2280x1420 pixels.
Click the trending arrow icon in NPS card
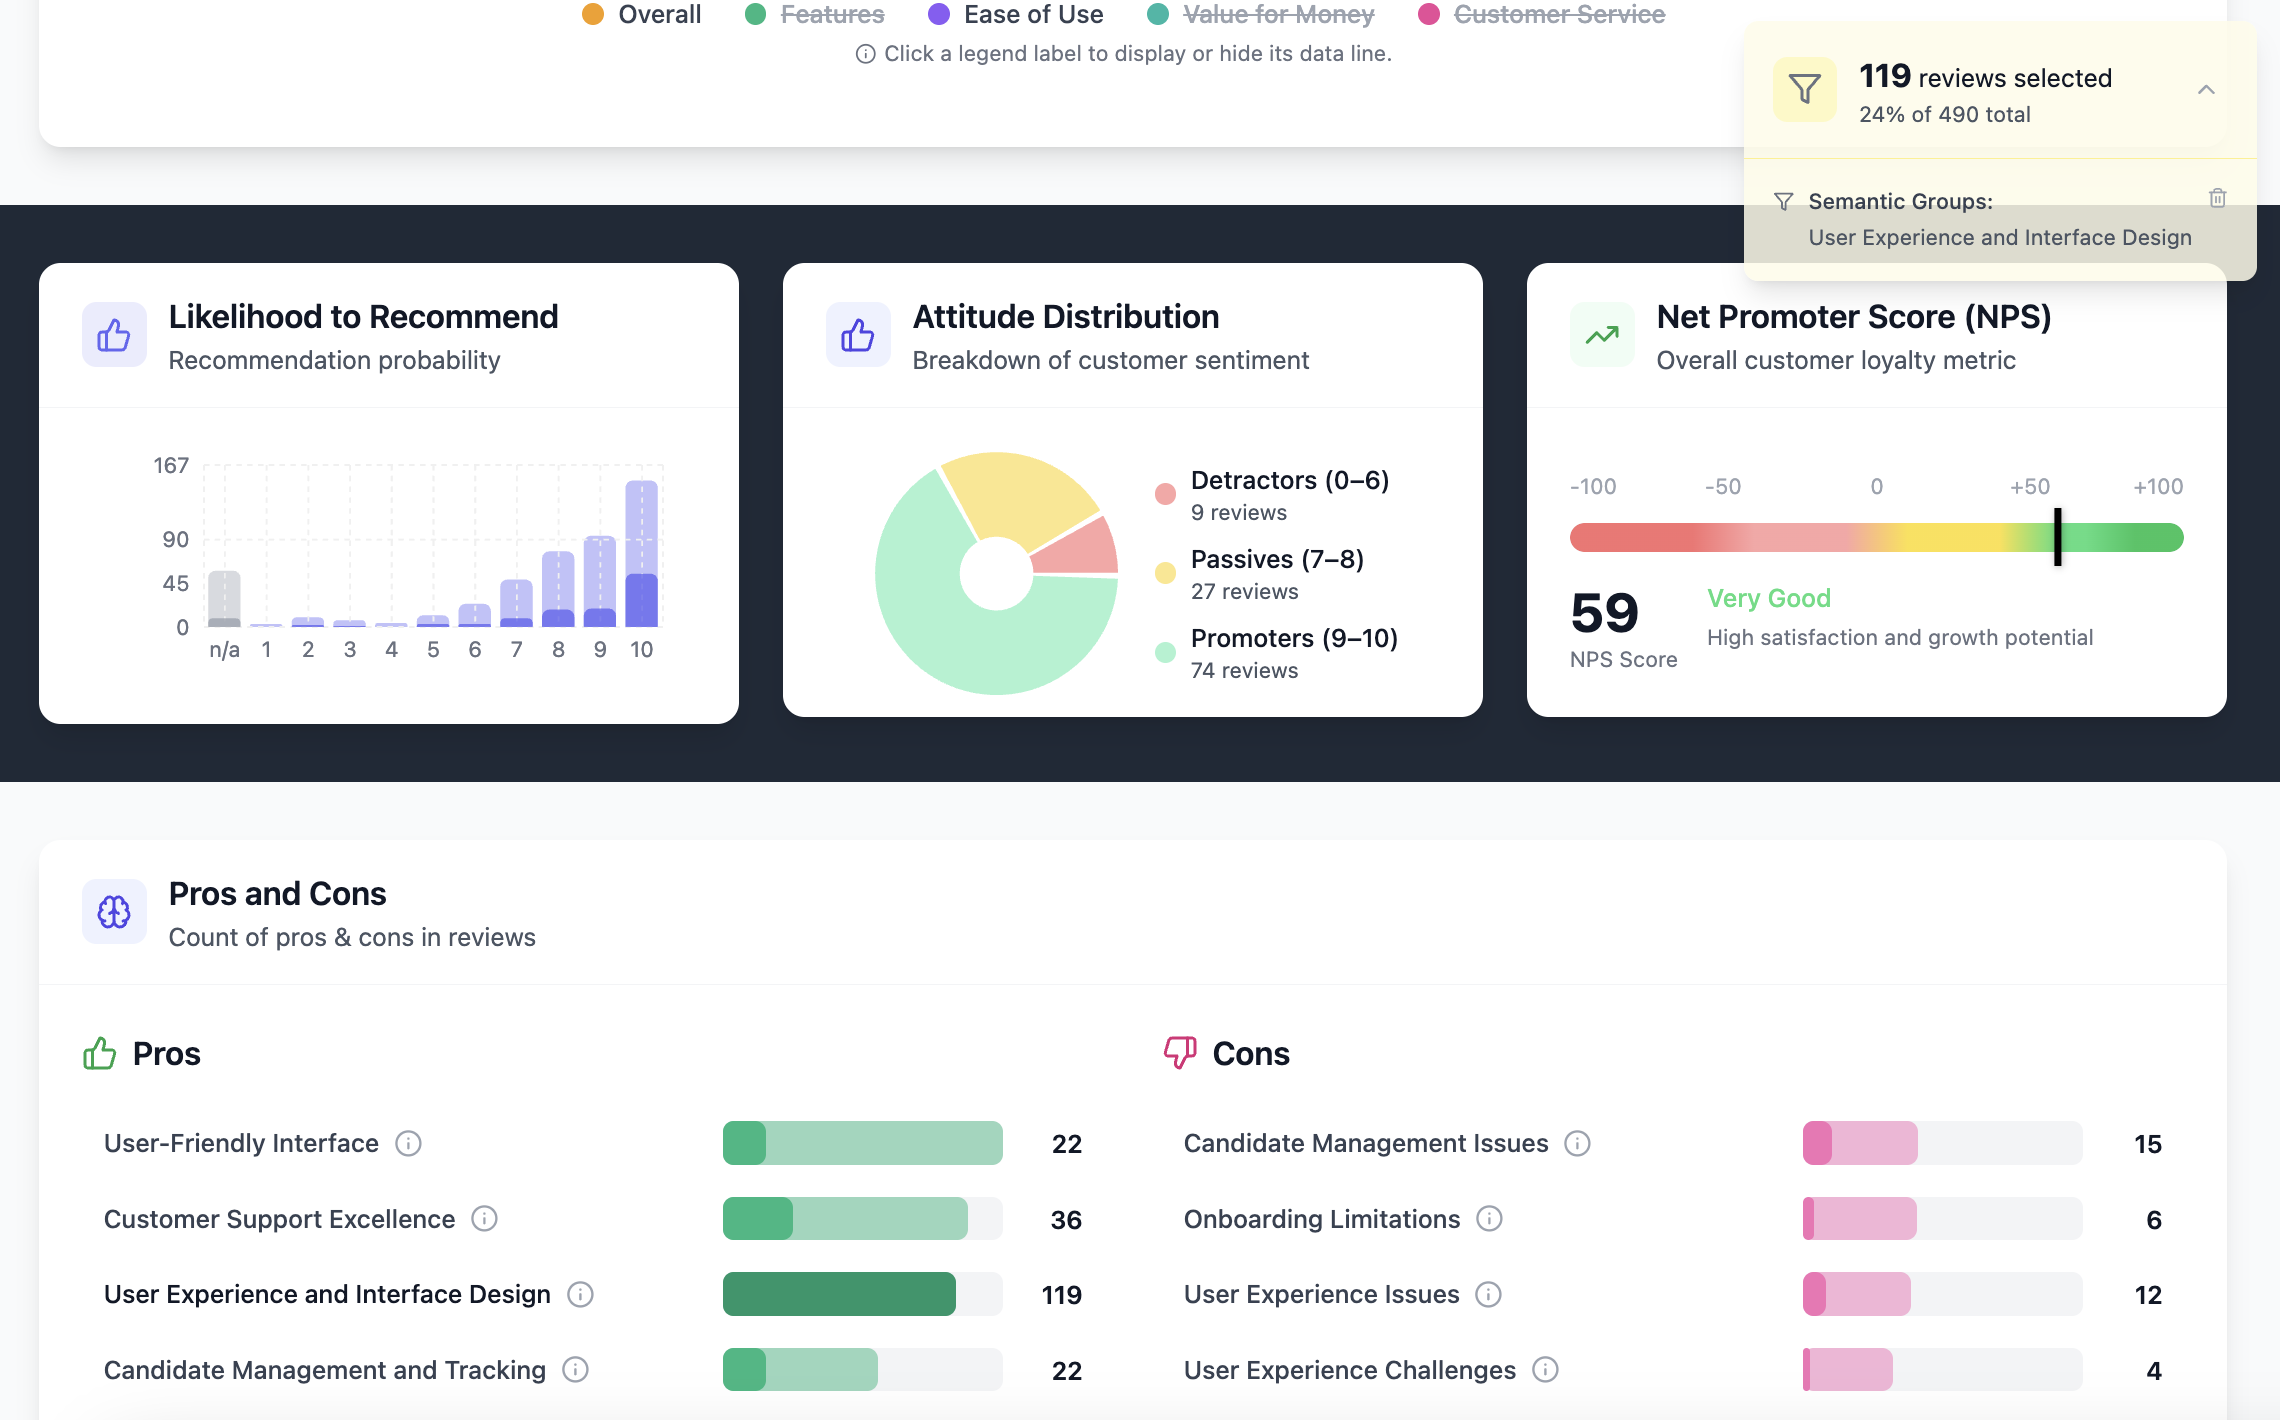click(x=1602, y=335)
